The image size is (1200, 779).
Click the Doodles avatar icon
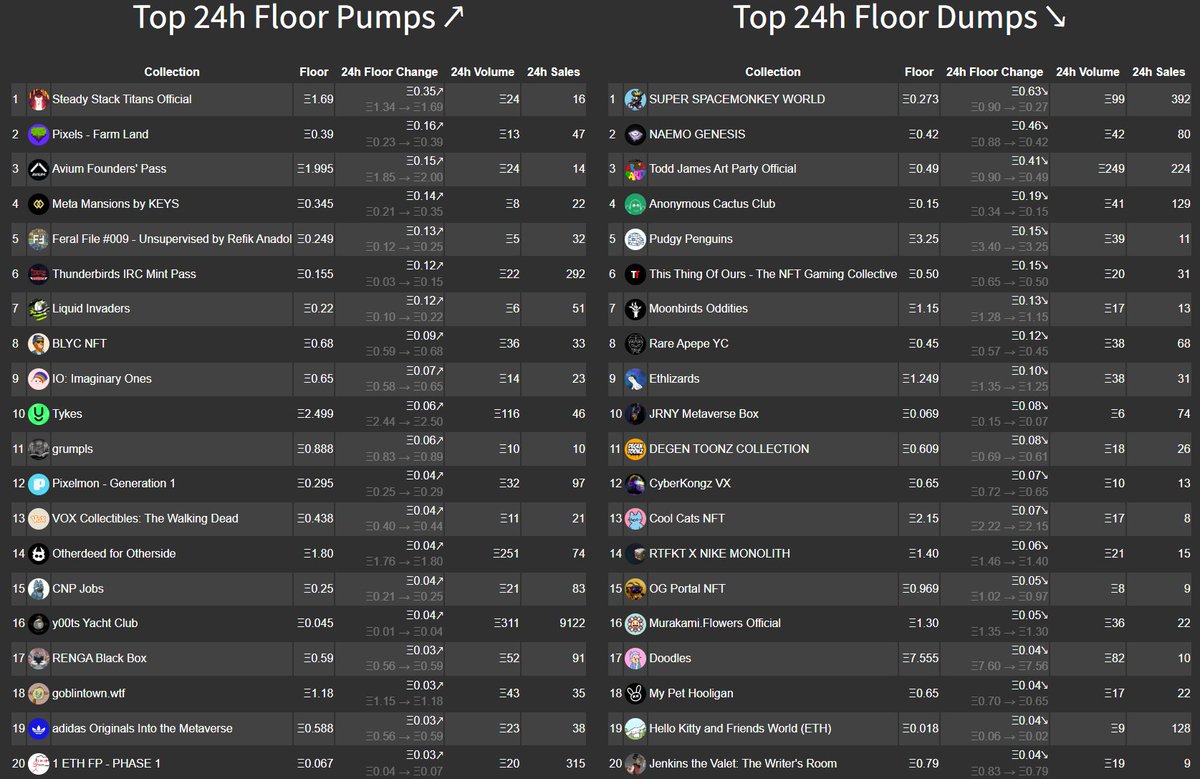[x=635, y=658]
